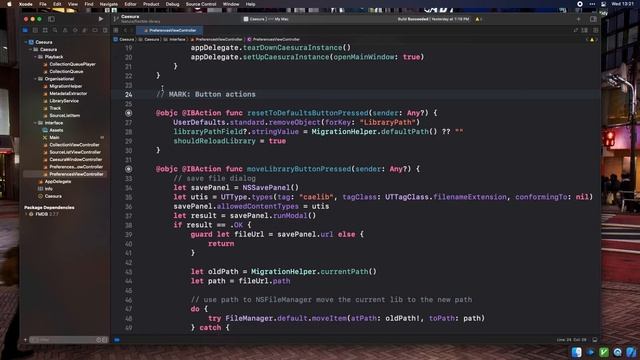Open CaesuraWindowController file
640x360 pixels.
76,160
